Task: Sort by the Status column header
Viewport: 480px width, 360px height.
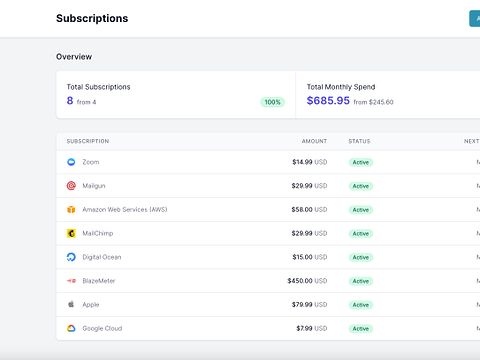Action: [x=359, y=141]
